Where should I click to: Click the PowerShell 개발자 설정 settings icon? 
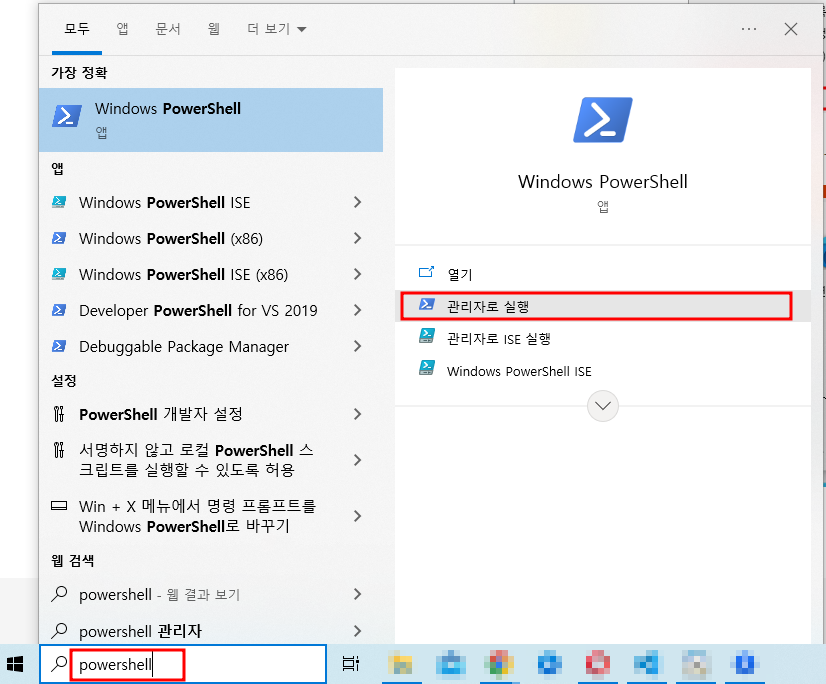click(x=59, y=414)
